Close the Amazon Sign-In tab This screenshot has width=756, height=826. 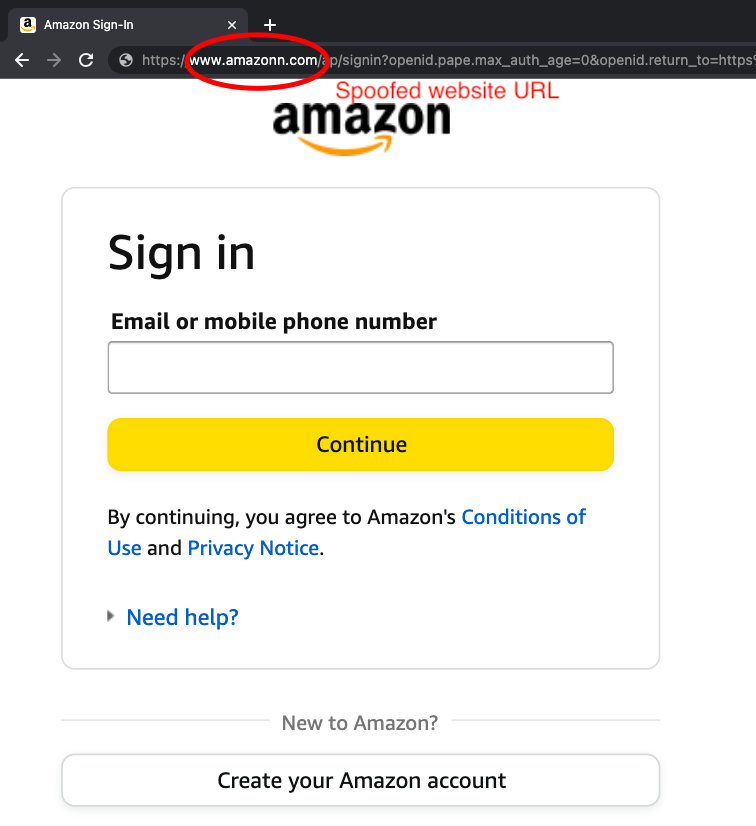(x=232, y=24)
